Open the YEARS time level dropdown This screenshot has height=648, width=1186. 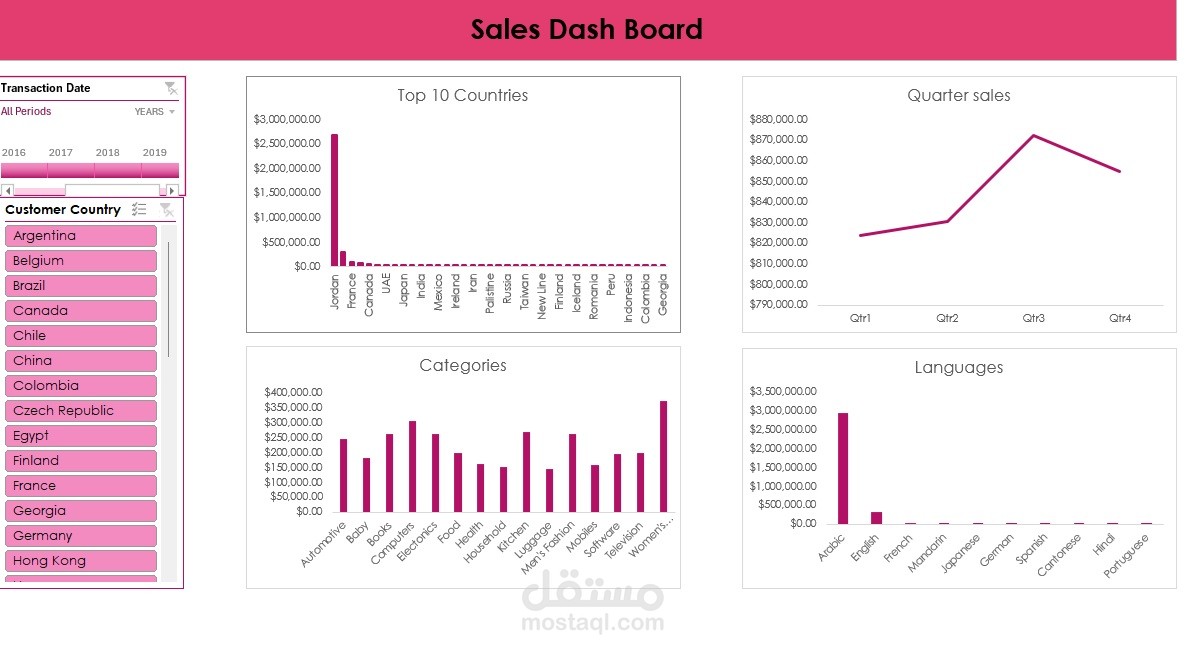point(155,111)
